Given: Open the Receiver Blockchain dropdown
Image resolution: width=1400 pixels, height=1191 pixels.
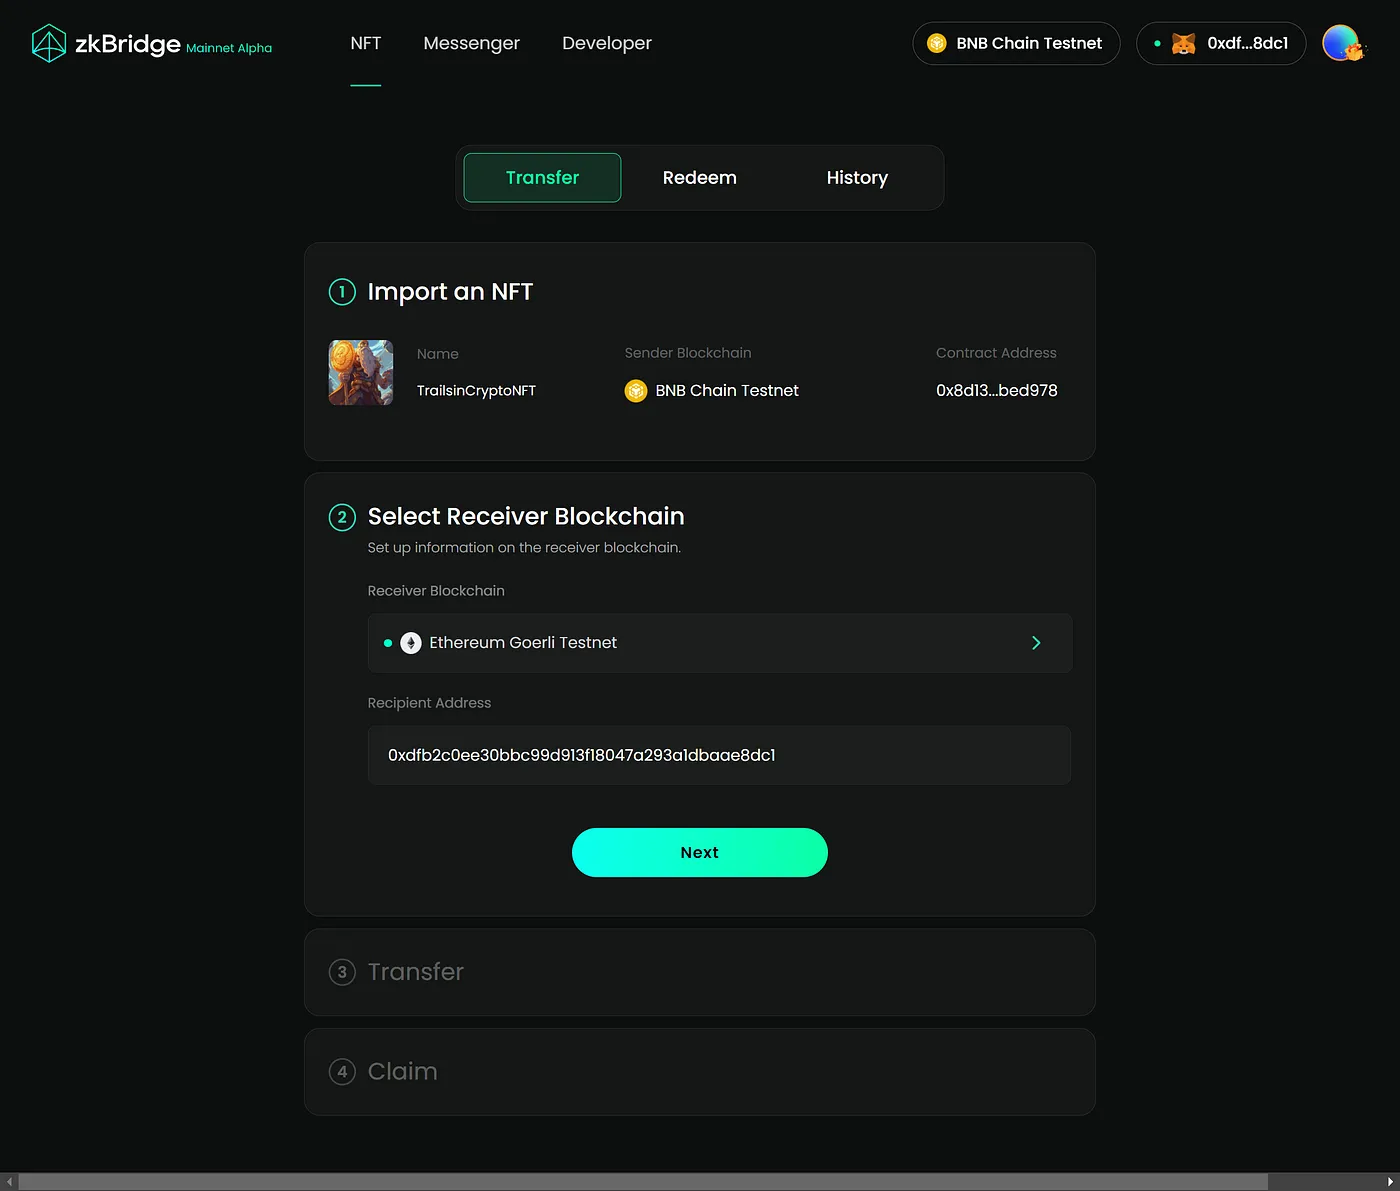Looking at the screenshot, I should 720,643.
